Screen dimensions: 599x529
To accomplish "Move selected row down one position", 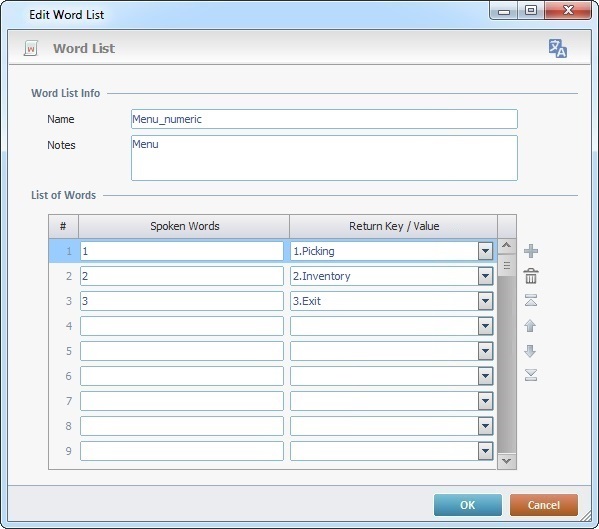I will [x=530, y=351].
